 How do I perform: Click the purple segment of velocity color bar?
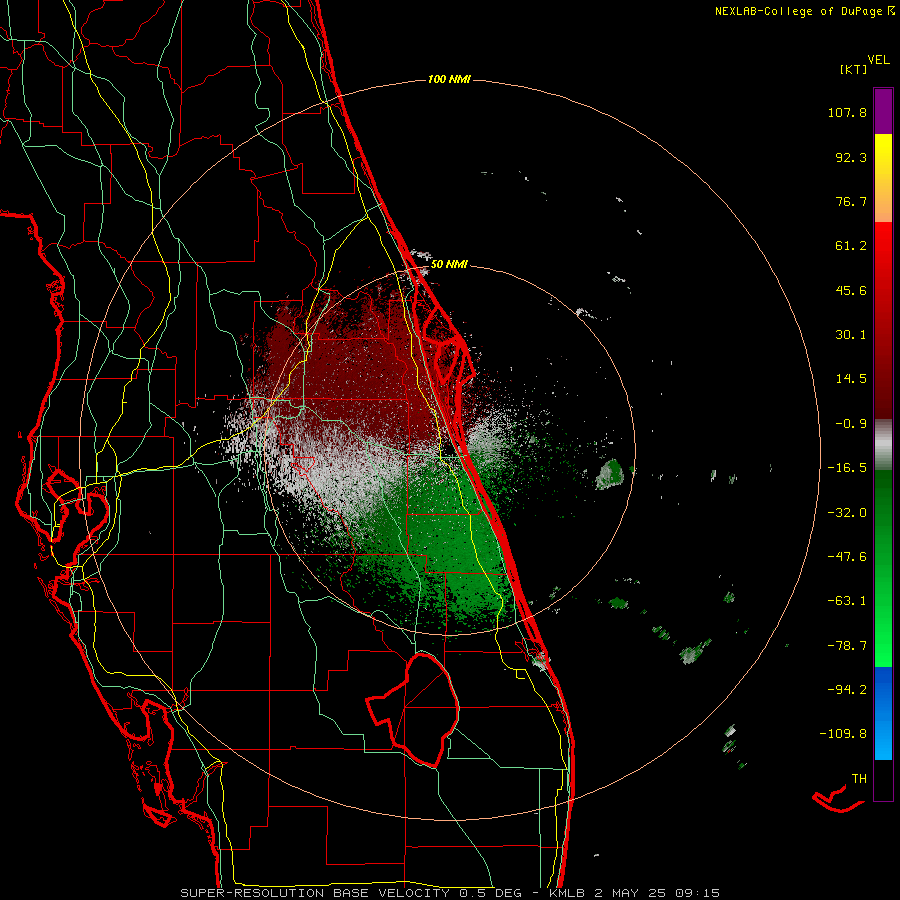click(883, 111)
